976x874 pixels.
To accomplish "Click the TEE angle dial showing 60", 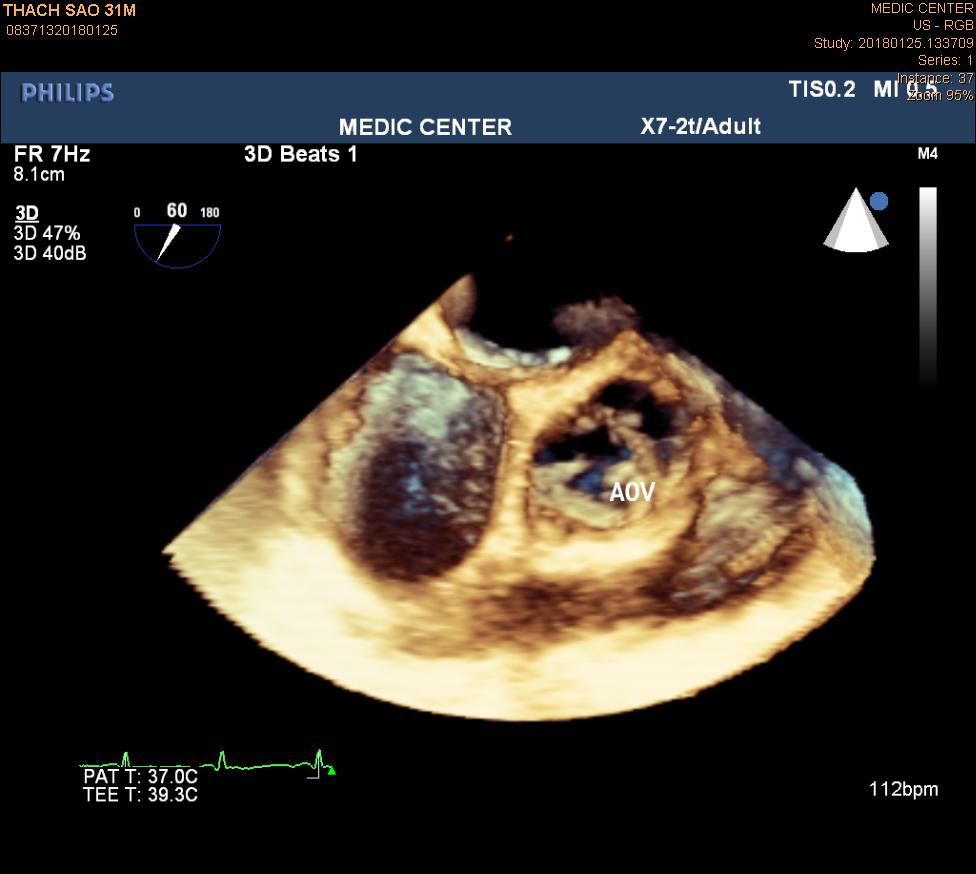I will tap(177, 234).
